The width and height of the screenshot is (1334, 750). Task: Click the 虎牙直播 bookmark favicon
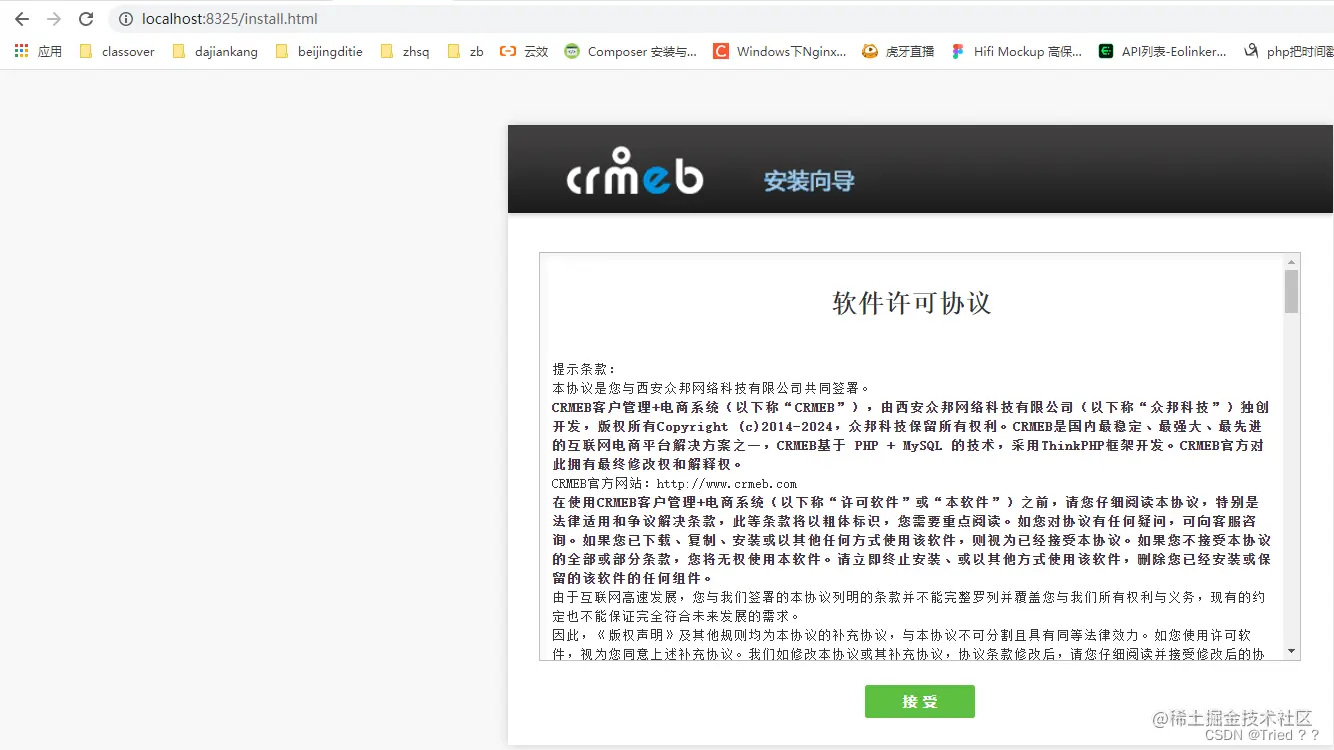pyautogui.click(x=868, y=50)
